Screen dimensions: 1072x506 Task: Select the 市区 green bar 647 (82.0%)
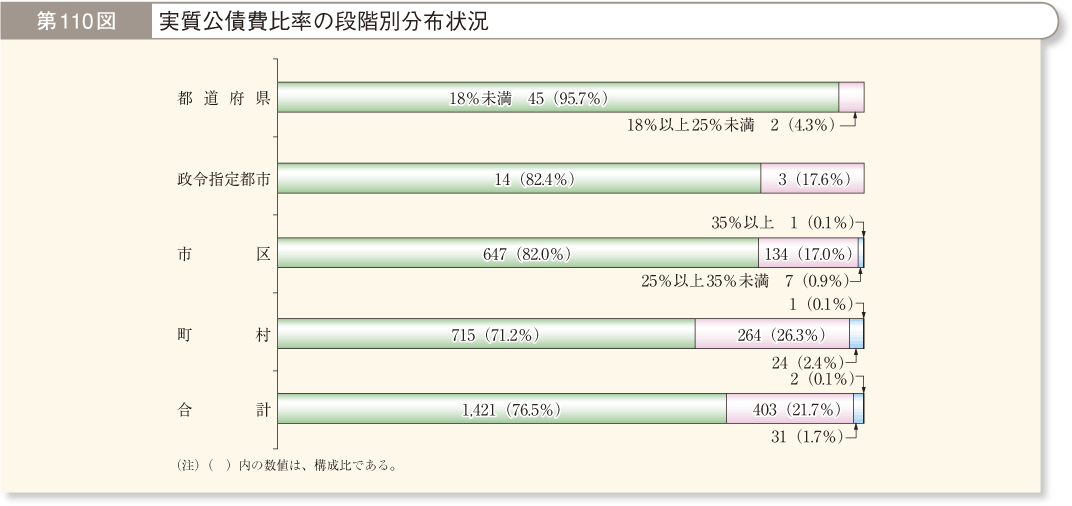pyautogui.click(x=518, y=253)
